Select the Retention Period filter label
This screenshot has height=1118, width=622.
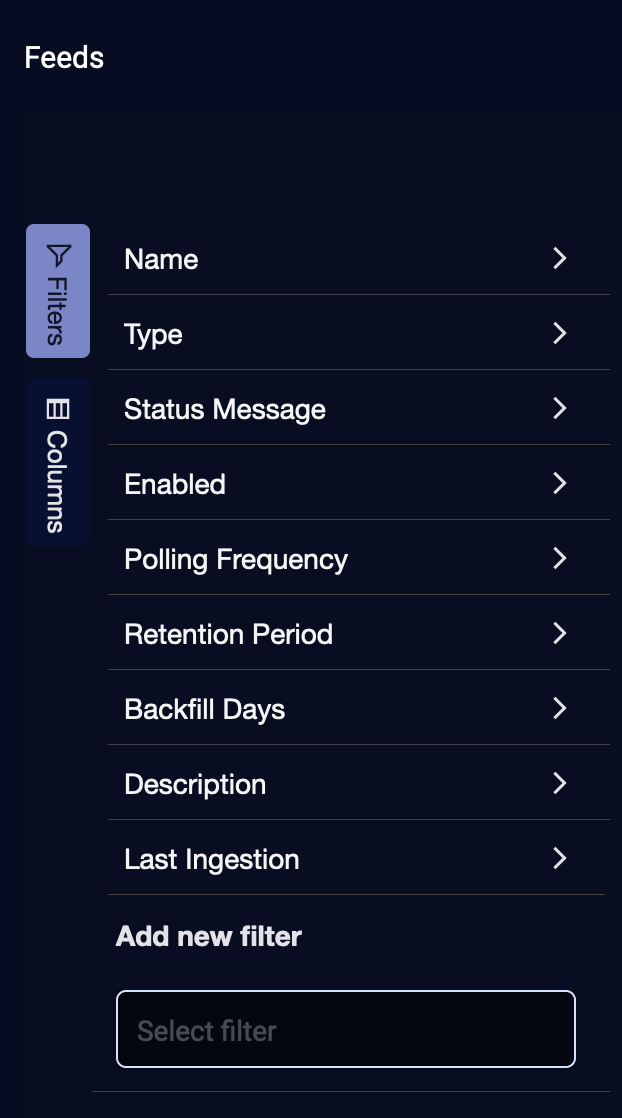[228, 634]
